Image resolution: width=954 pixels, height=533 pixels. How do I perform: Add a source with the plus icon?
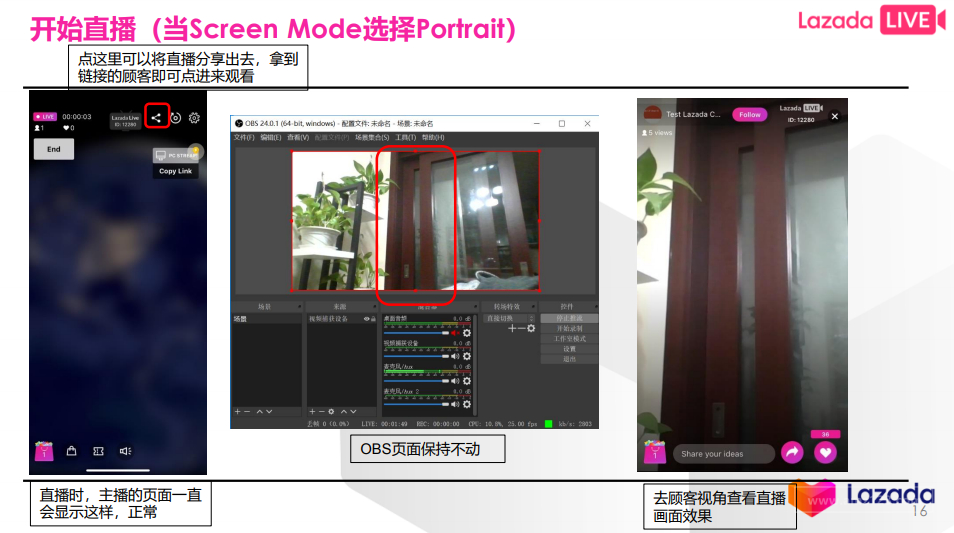click(x=312, y=412)
